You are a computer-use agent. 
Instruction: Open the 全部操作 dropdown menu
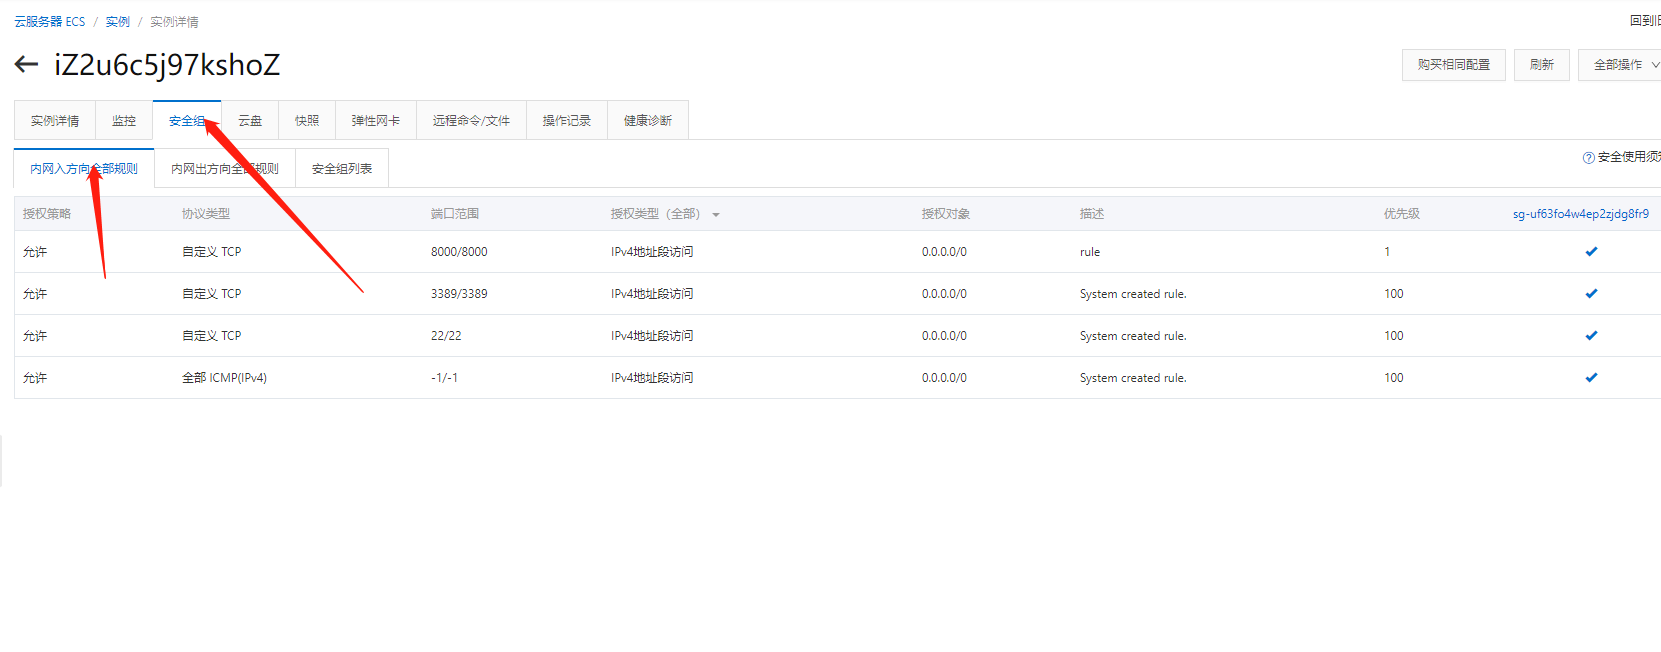(1620, 65)
